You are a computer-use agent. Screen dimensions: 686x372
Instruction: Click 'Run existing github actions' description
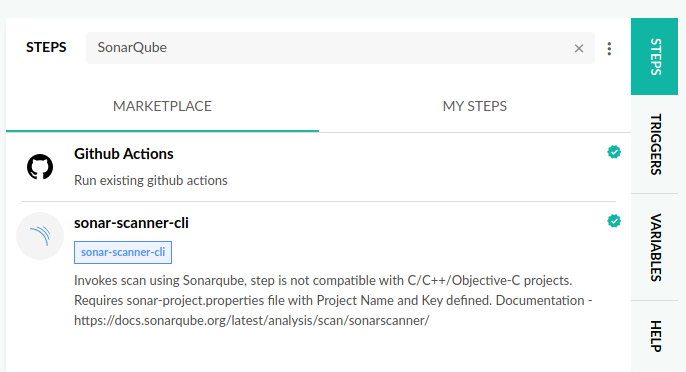click(151, 180)
